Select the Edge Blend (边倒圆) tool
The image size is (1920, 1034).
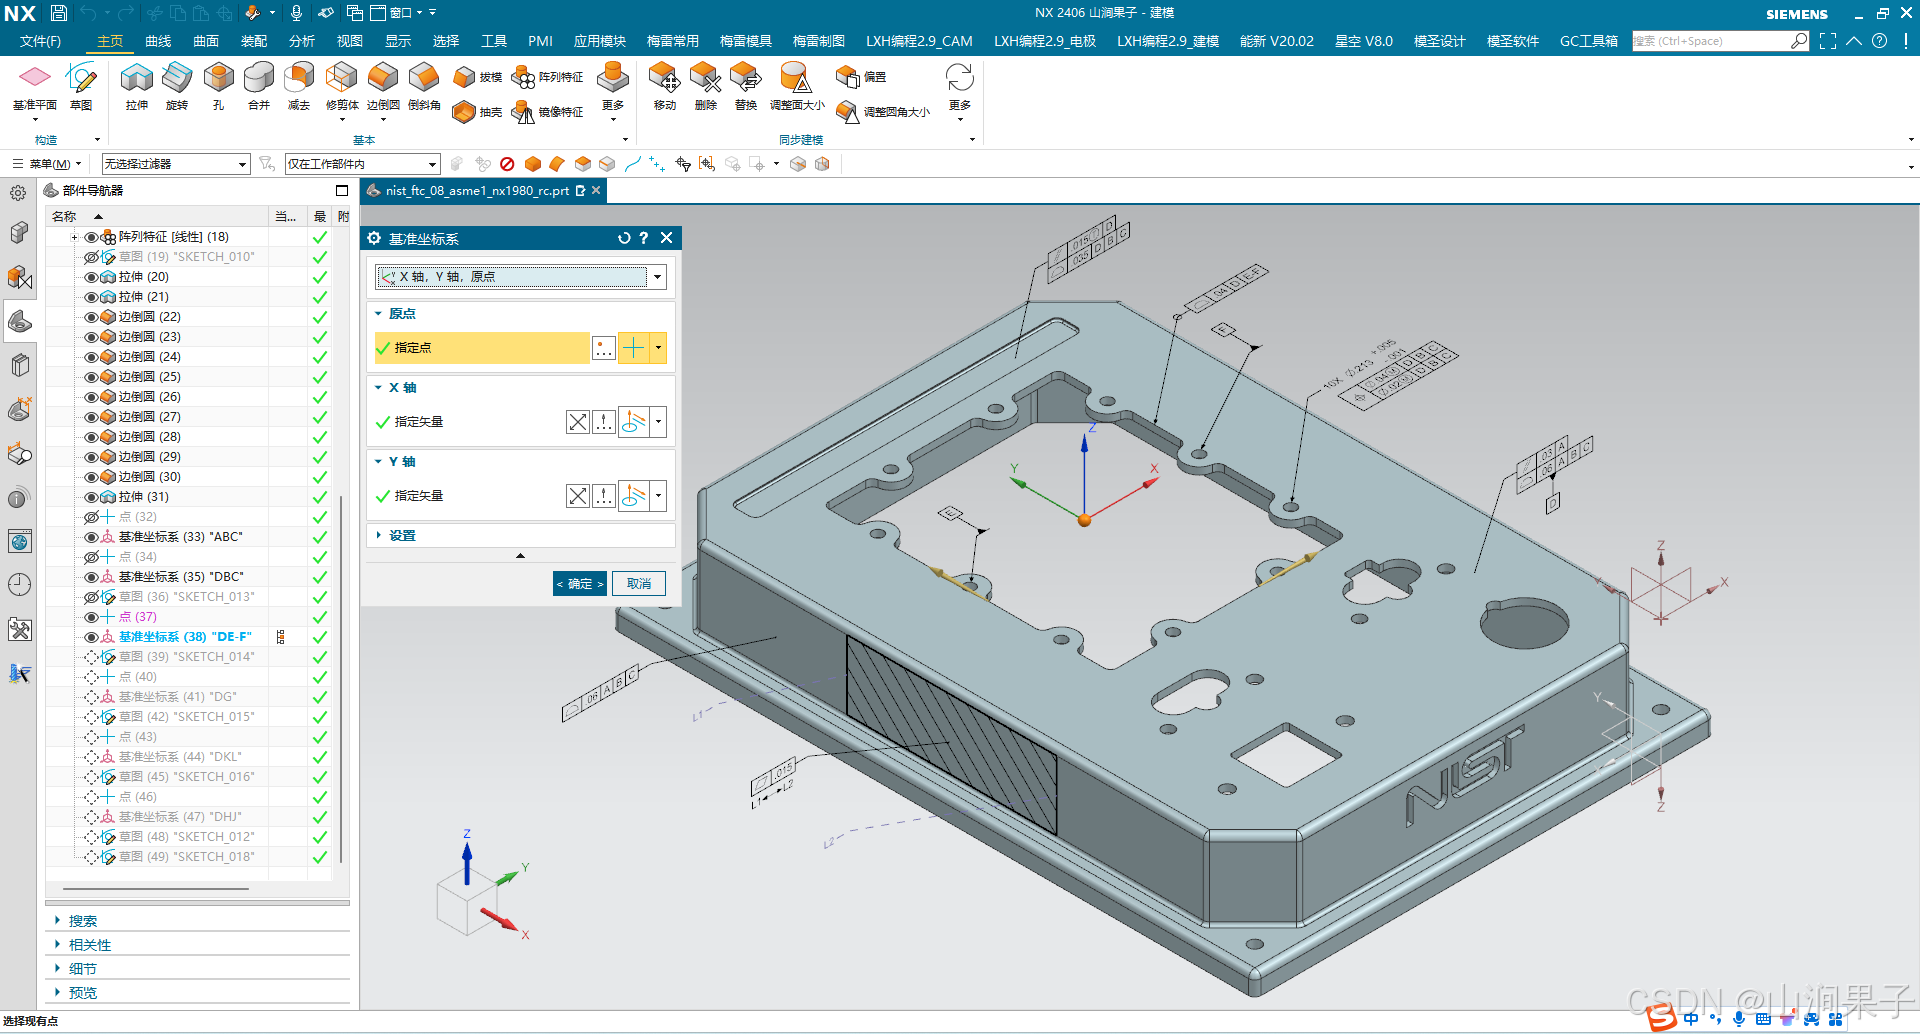(383, 85)
